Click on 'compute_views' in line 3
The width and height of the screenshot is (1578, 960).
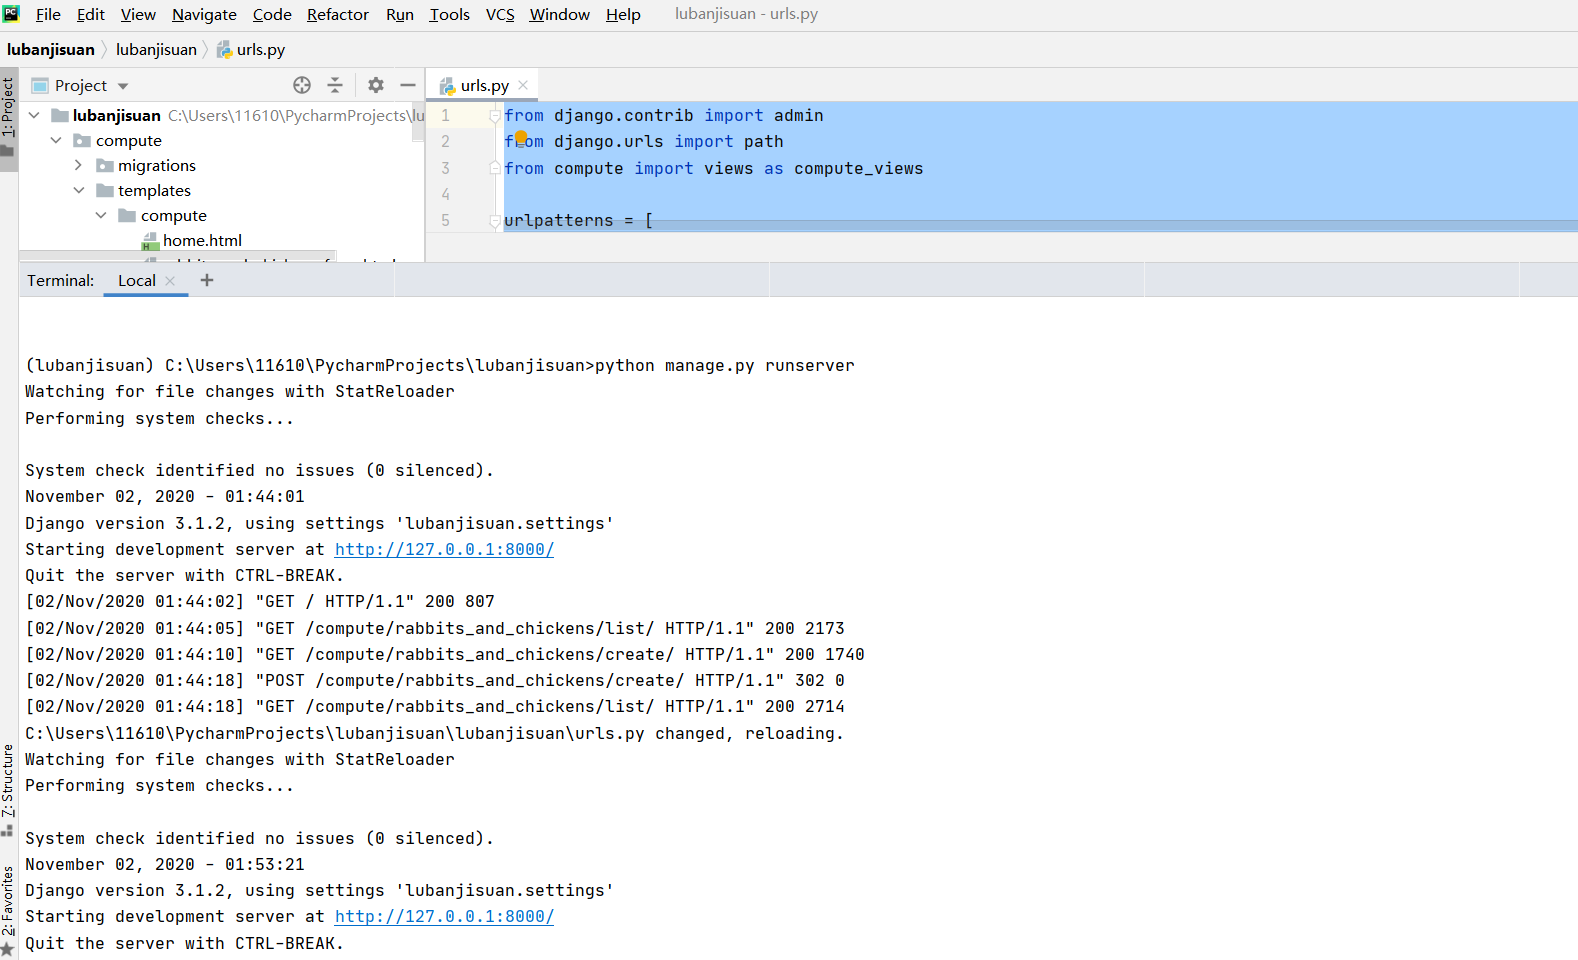point(858,168)
